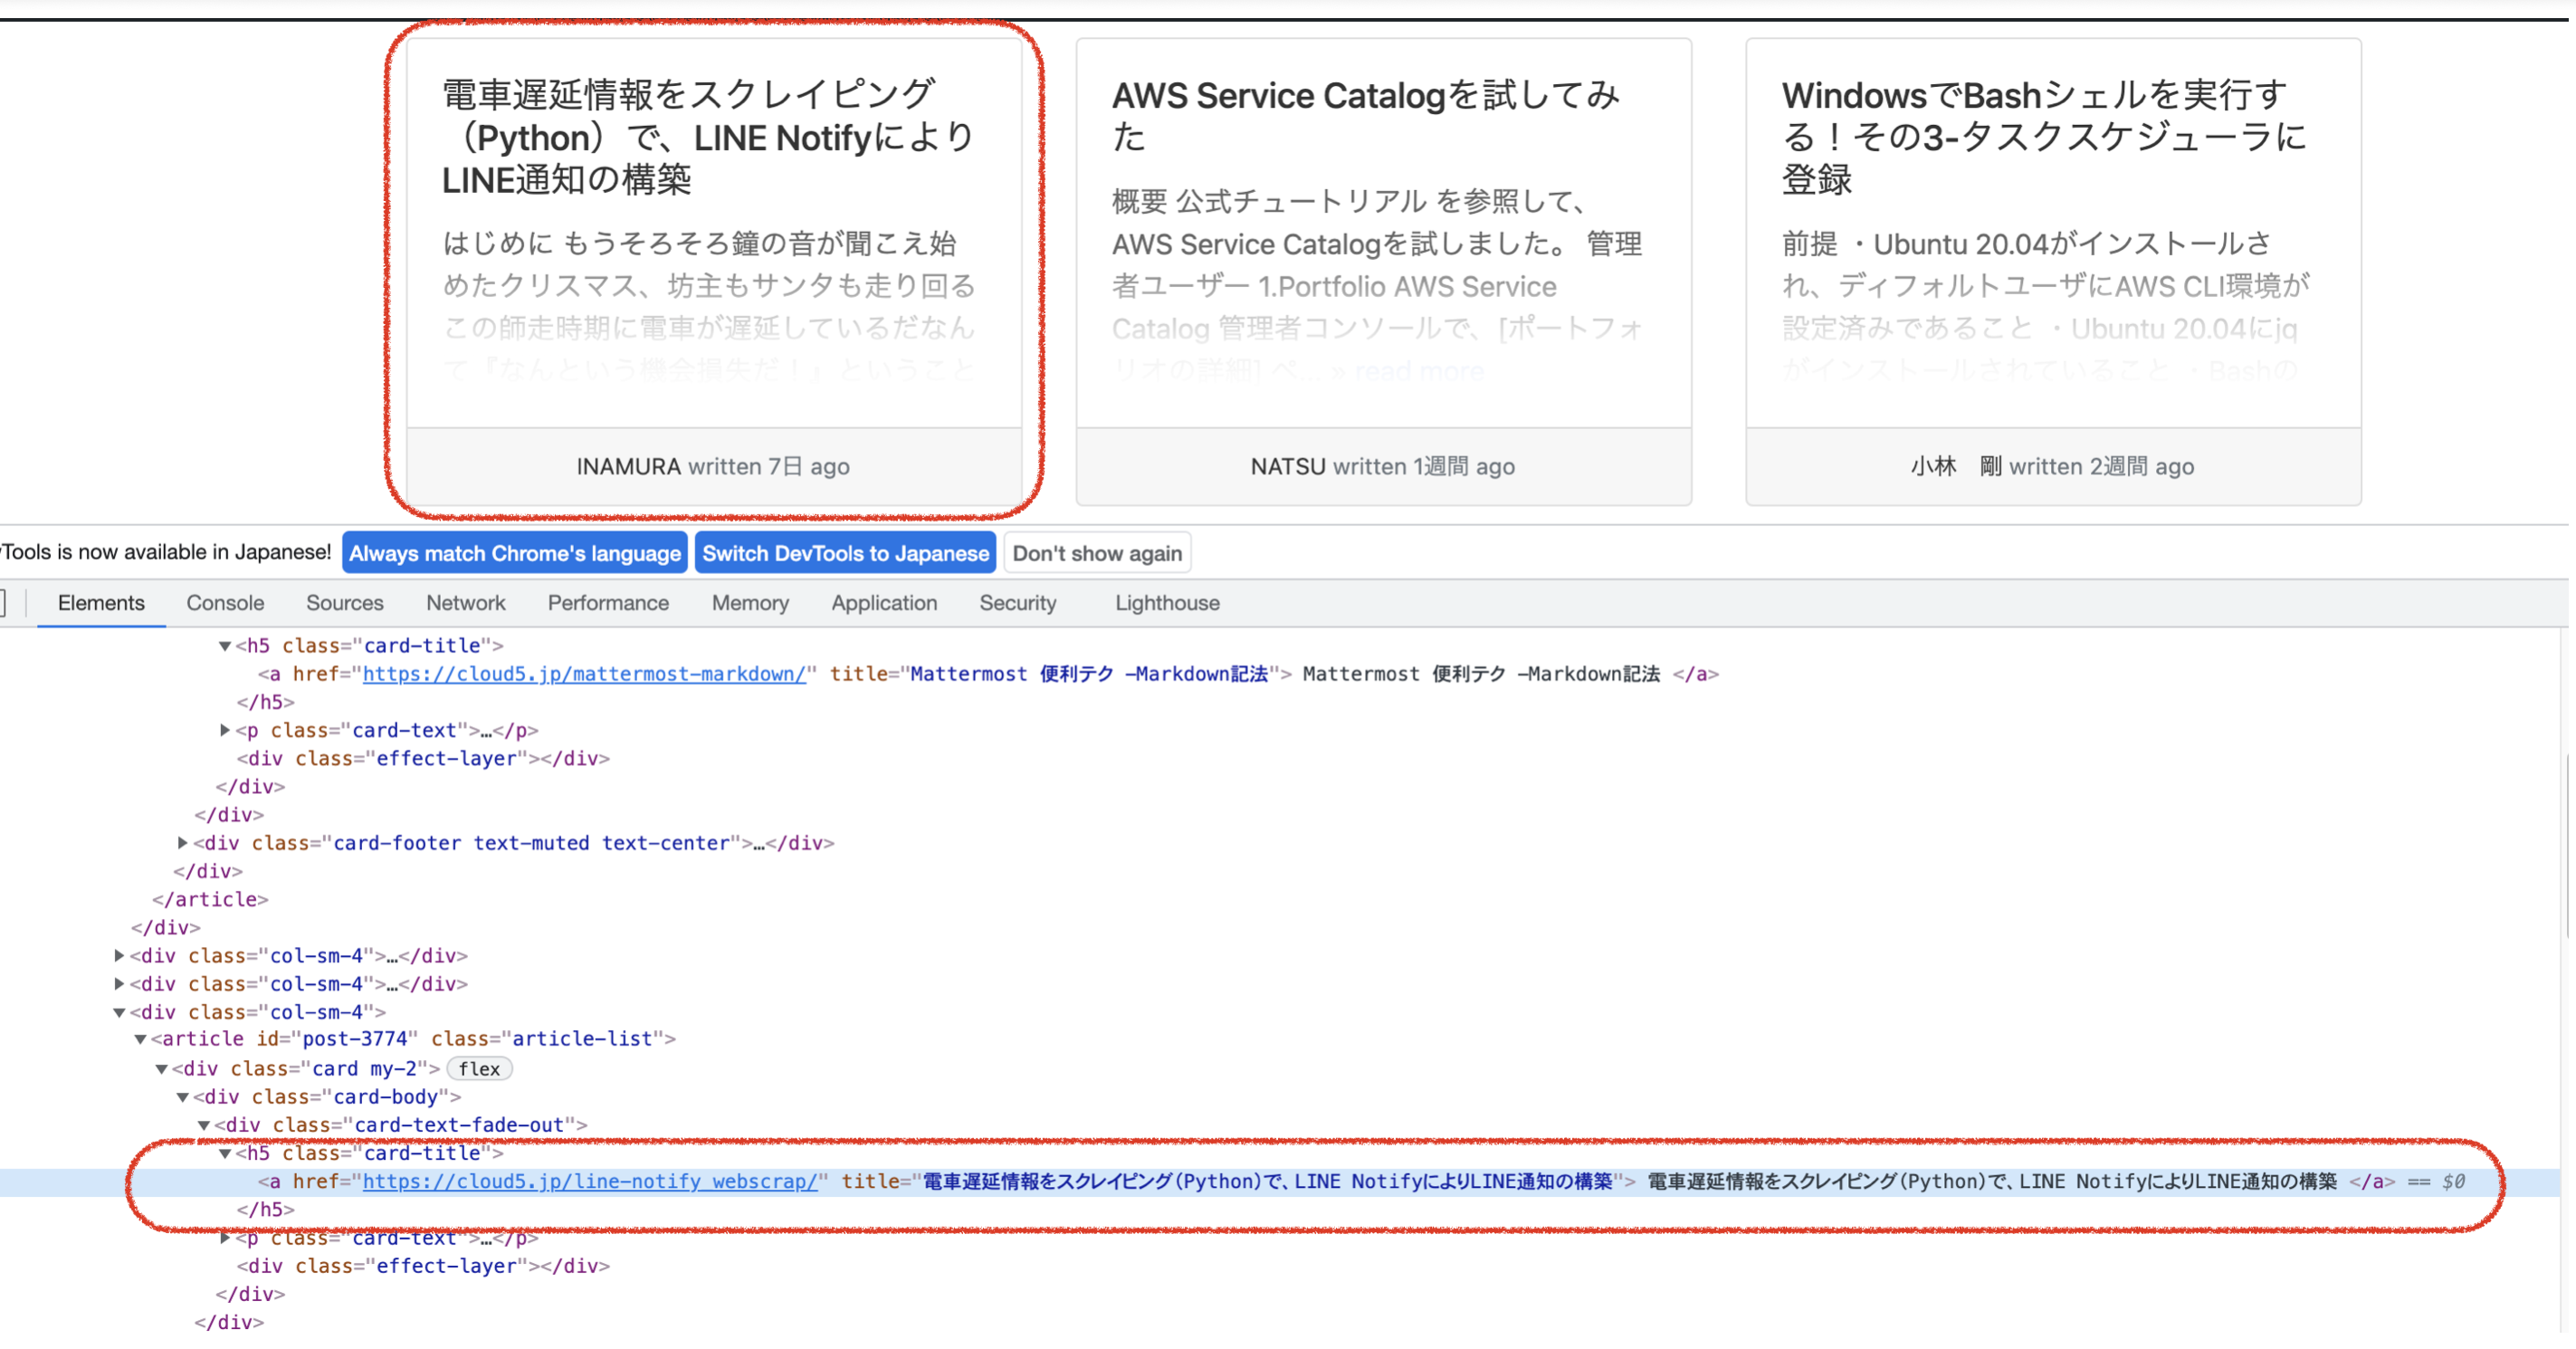Viewport: 2576px width, 1349px height.
Task: Open the Memory panel
Action: pos(750,602)
